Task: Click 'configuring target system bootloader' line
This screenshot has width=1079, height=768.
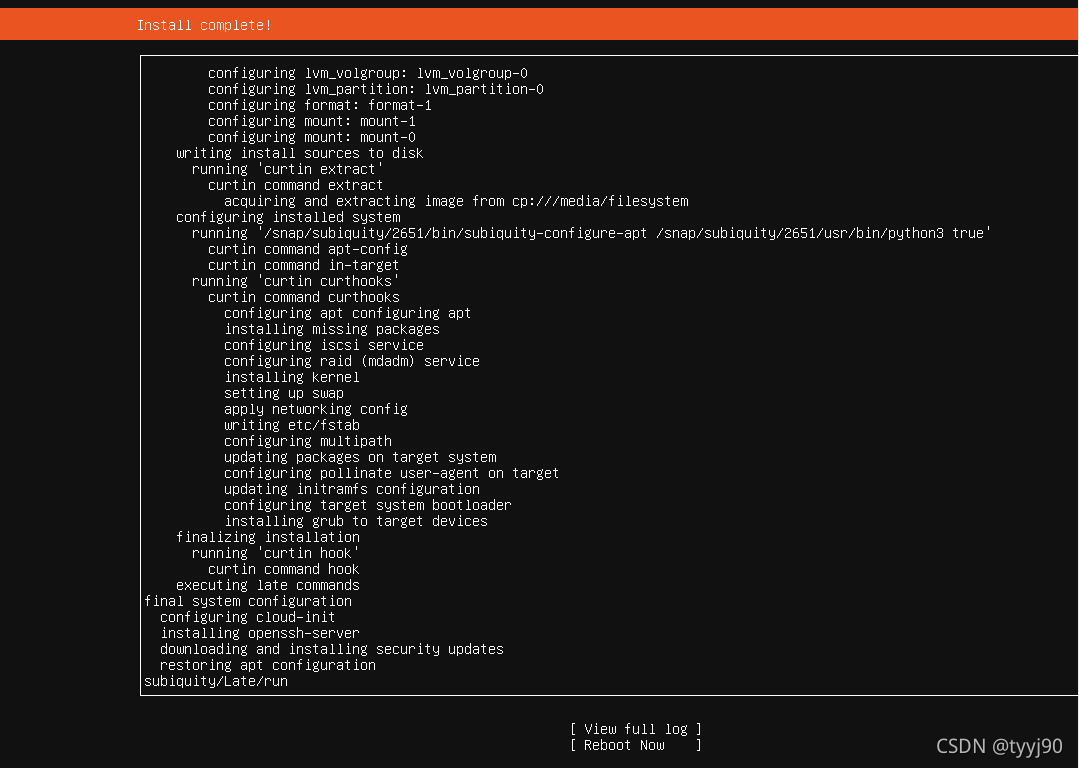Action: [x=367, y=505]
